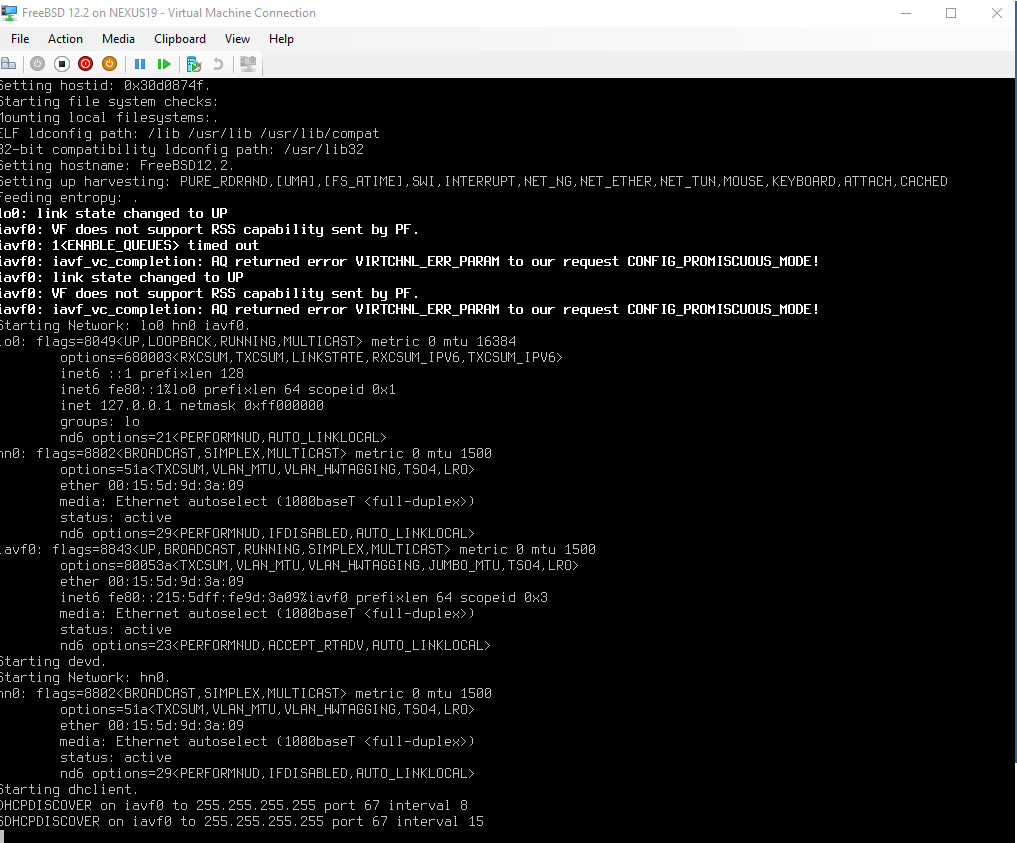Pause the virtual machine
The height and width of the screenshot is (843, 1017).
pyautogui.click(x=141, y=64)
